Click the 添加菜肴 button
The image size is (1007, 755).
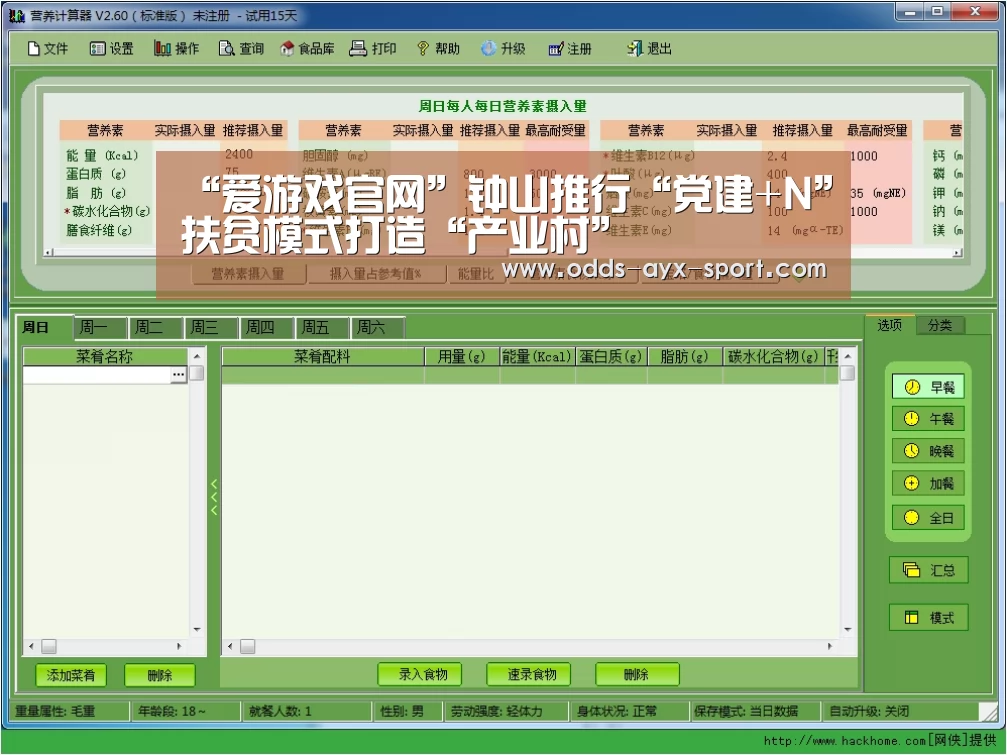pos(71,675)
